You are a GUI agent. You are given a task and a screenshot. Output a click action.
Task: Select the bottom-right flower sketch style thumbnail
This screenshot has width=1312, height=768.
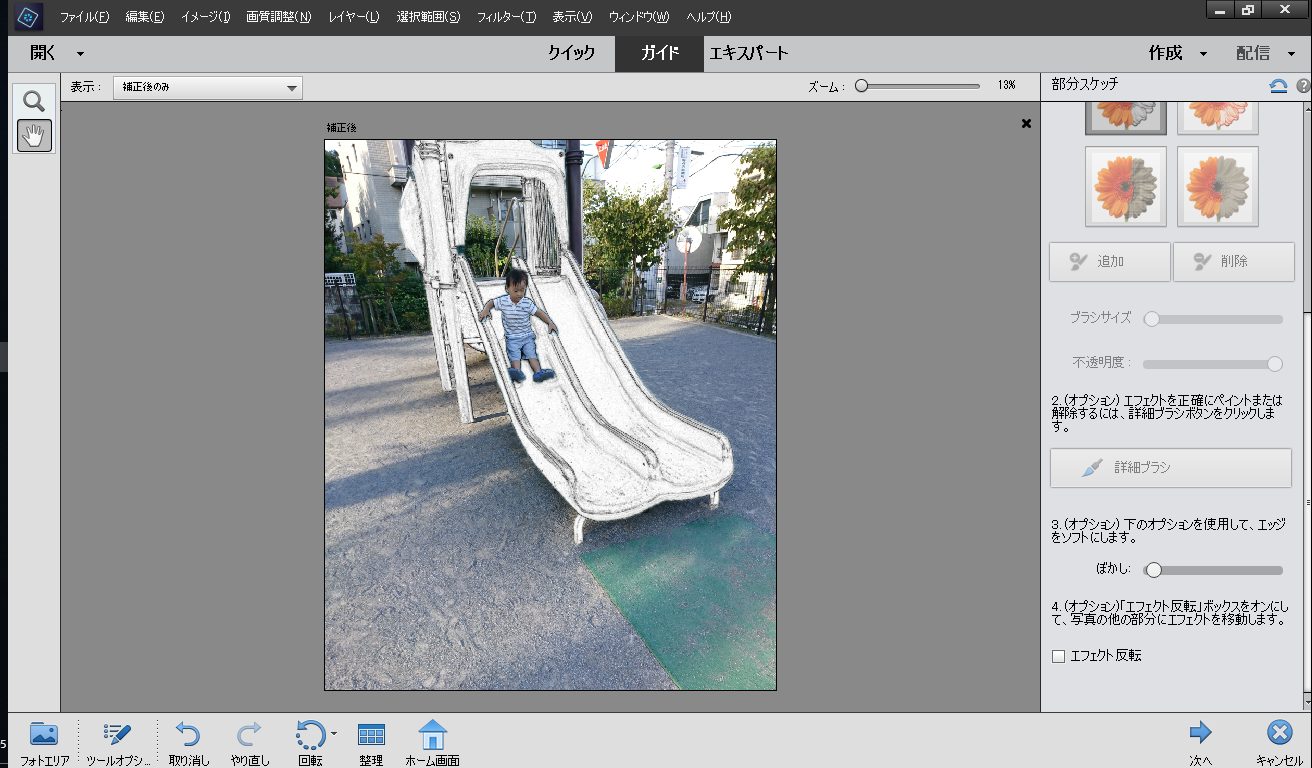pos(1217,186)
